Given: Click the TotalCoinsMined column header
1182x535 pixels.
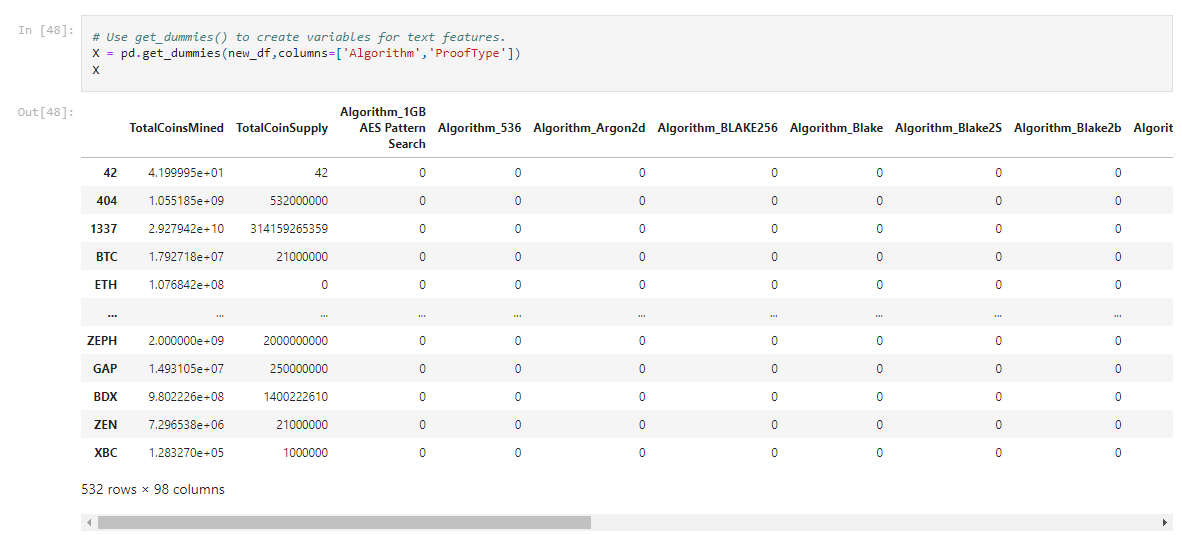Looking at the screenshot, I should click(x=176, y=128).
